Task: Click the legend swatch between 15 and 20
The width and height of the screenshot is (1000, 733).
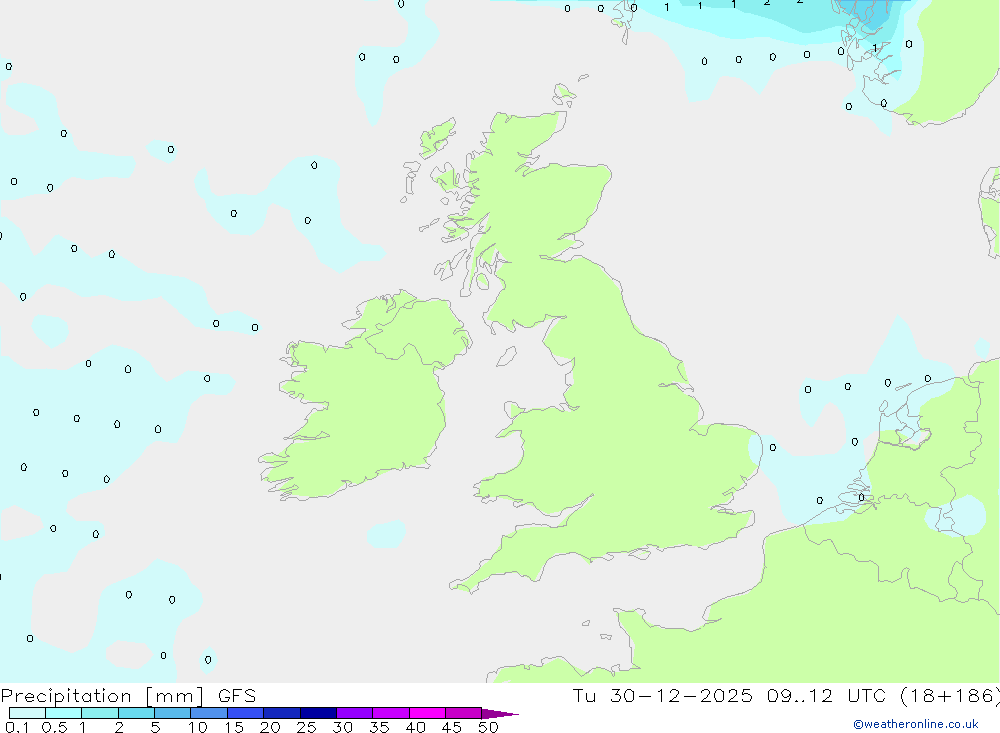Action: coord(246,713)
